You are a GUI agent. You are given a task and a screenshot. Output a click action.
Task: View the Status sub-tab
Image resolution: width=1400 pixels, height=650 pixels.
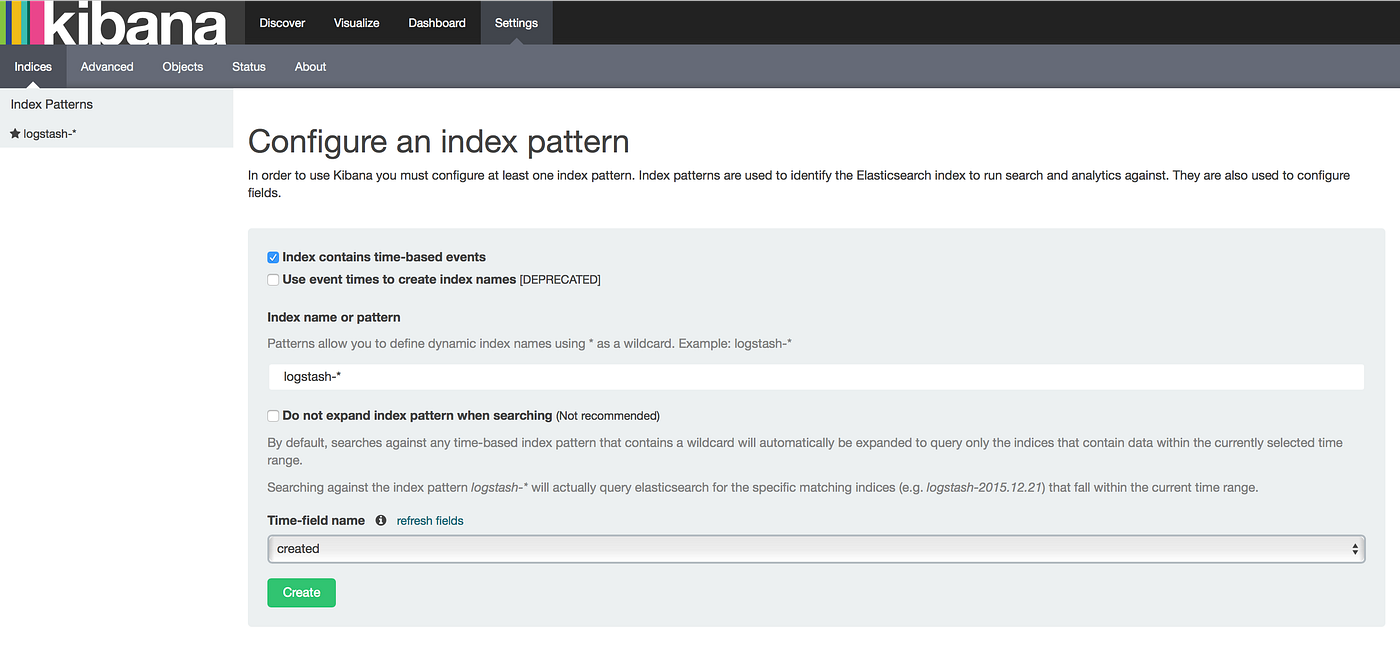[249, 67]
